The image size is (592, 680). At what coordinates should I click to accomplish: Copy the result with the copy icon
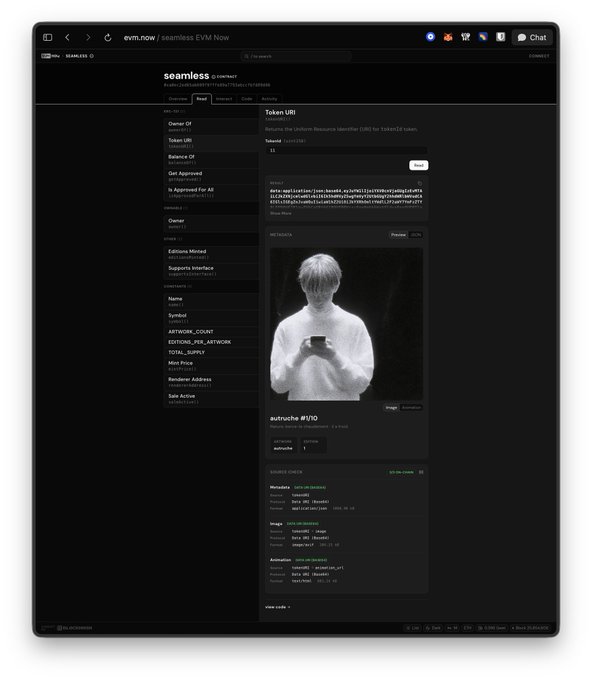[x=420, y=183]
